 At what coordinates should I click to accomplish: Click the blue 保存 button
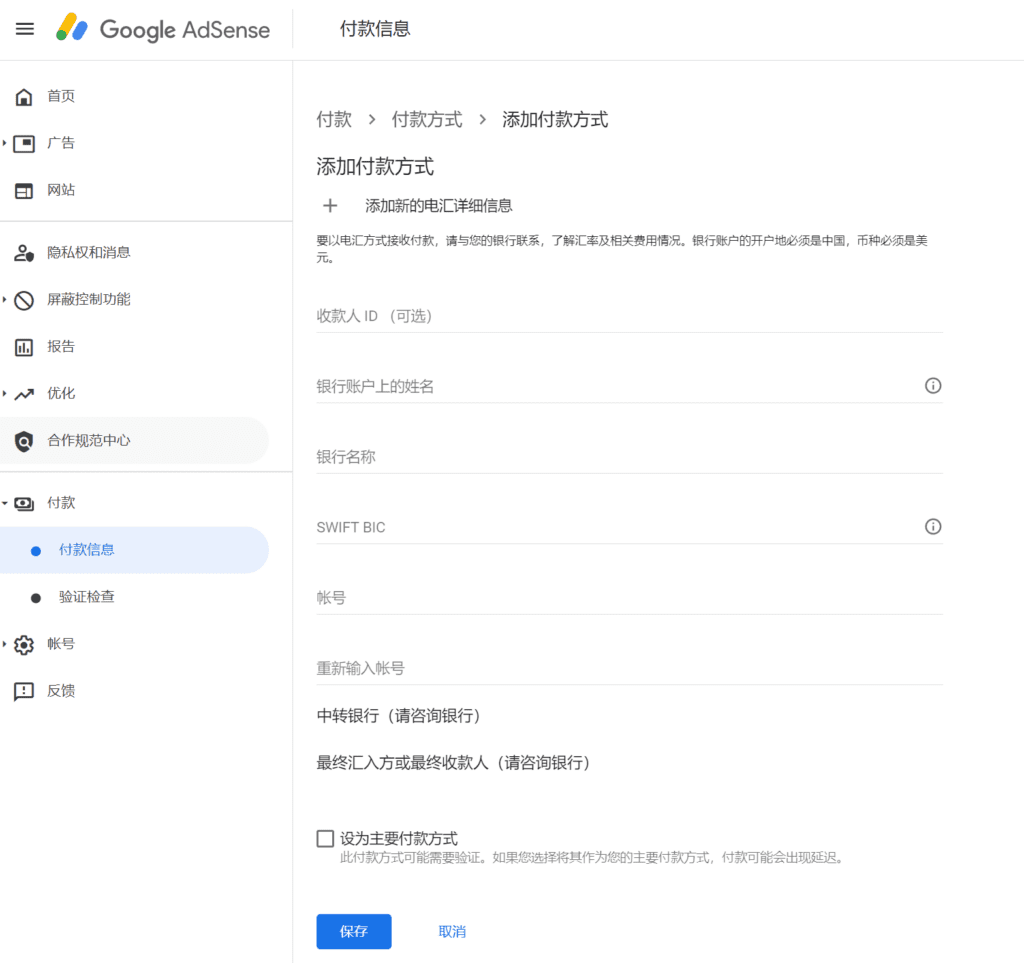[353, 931]
